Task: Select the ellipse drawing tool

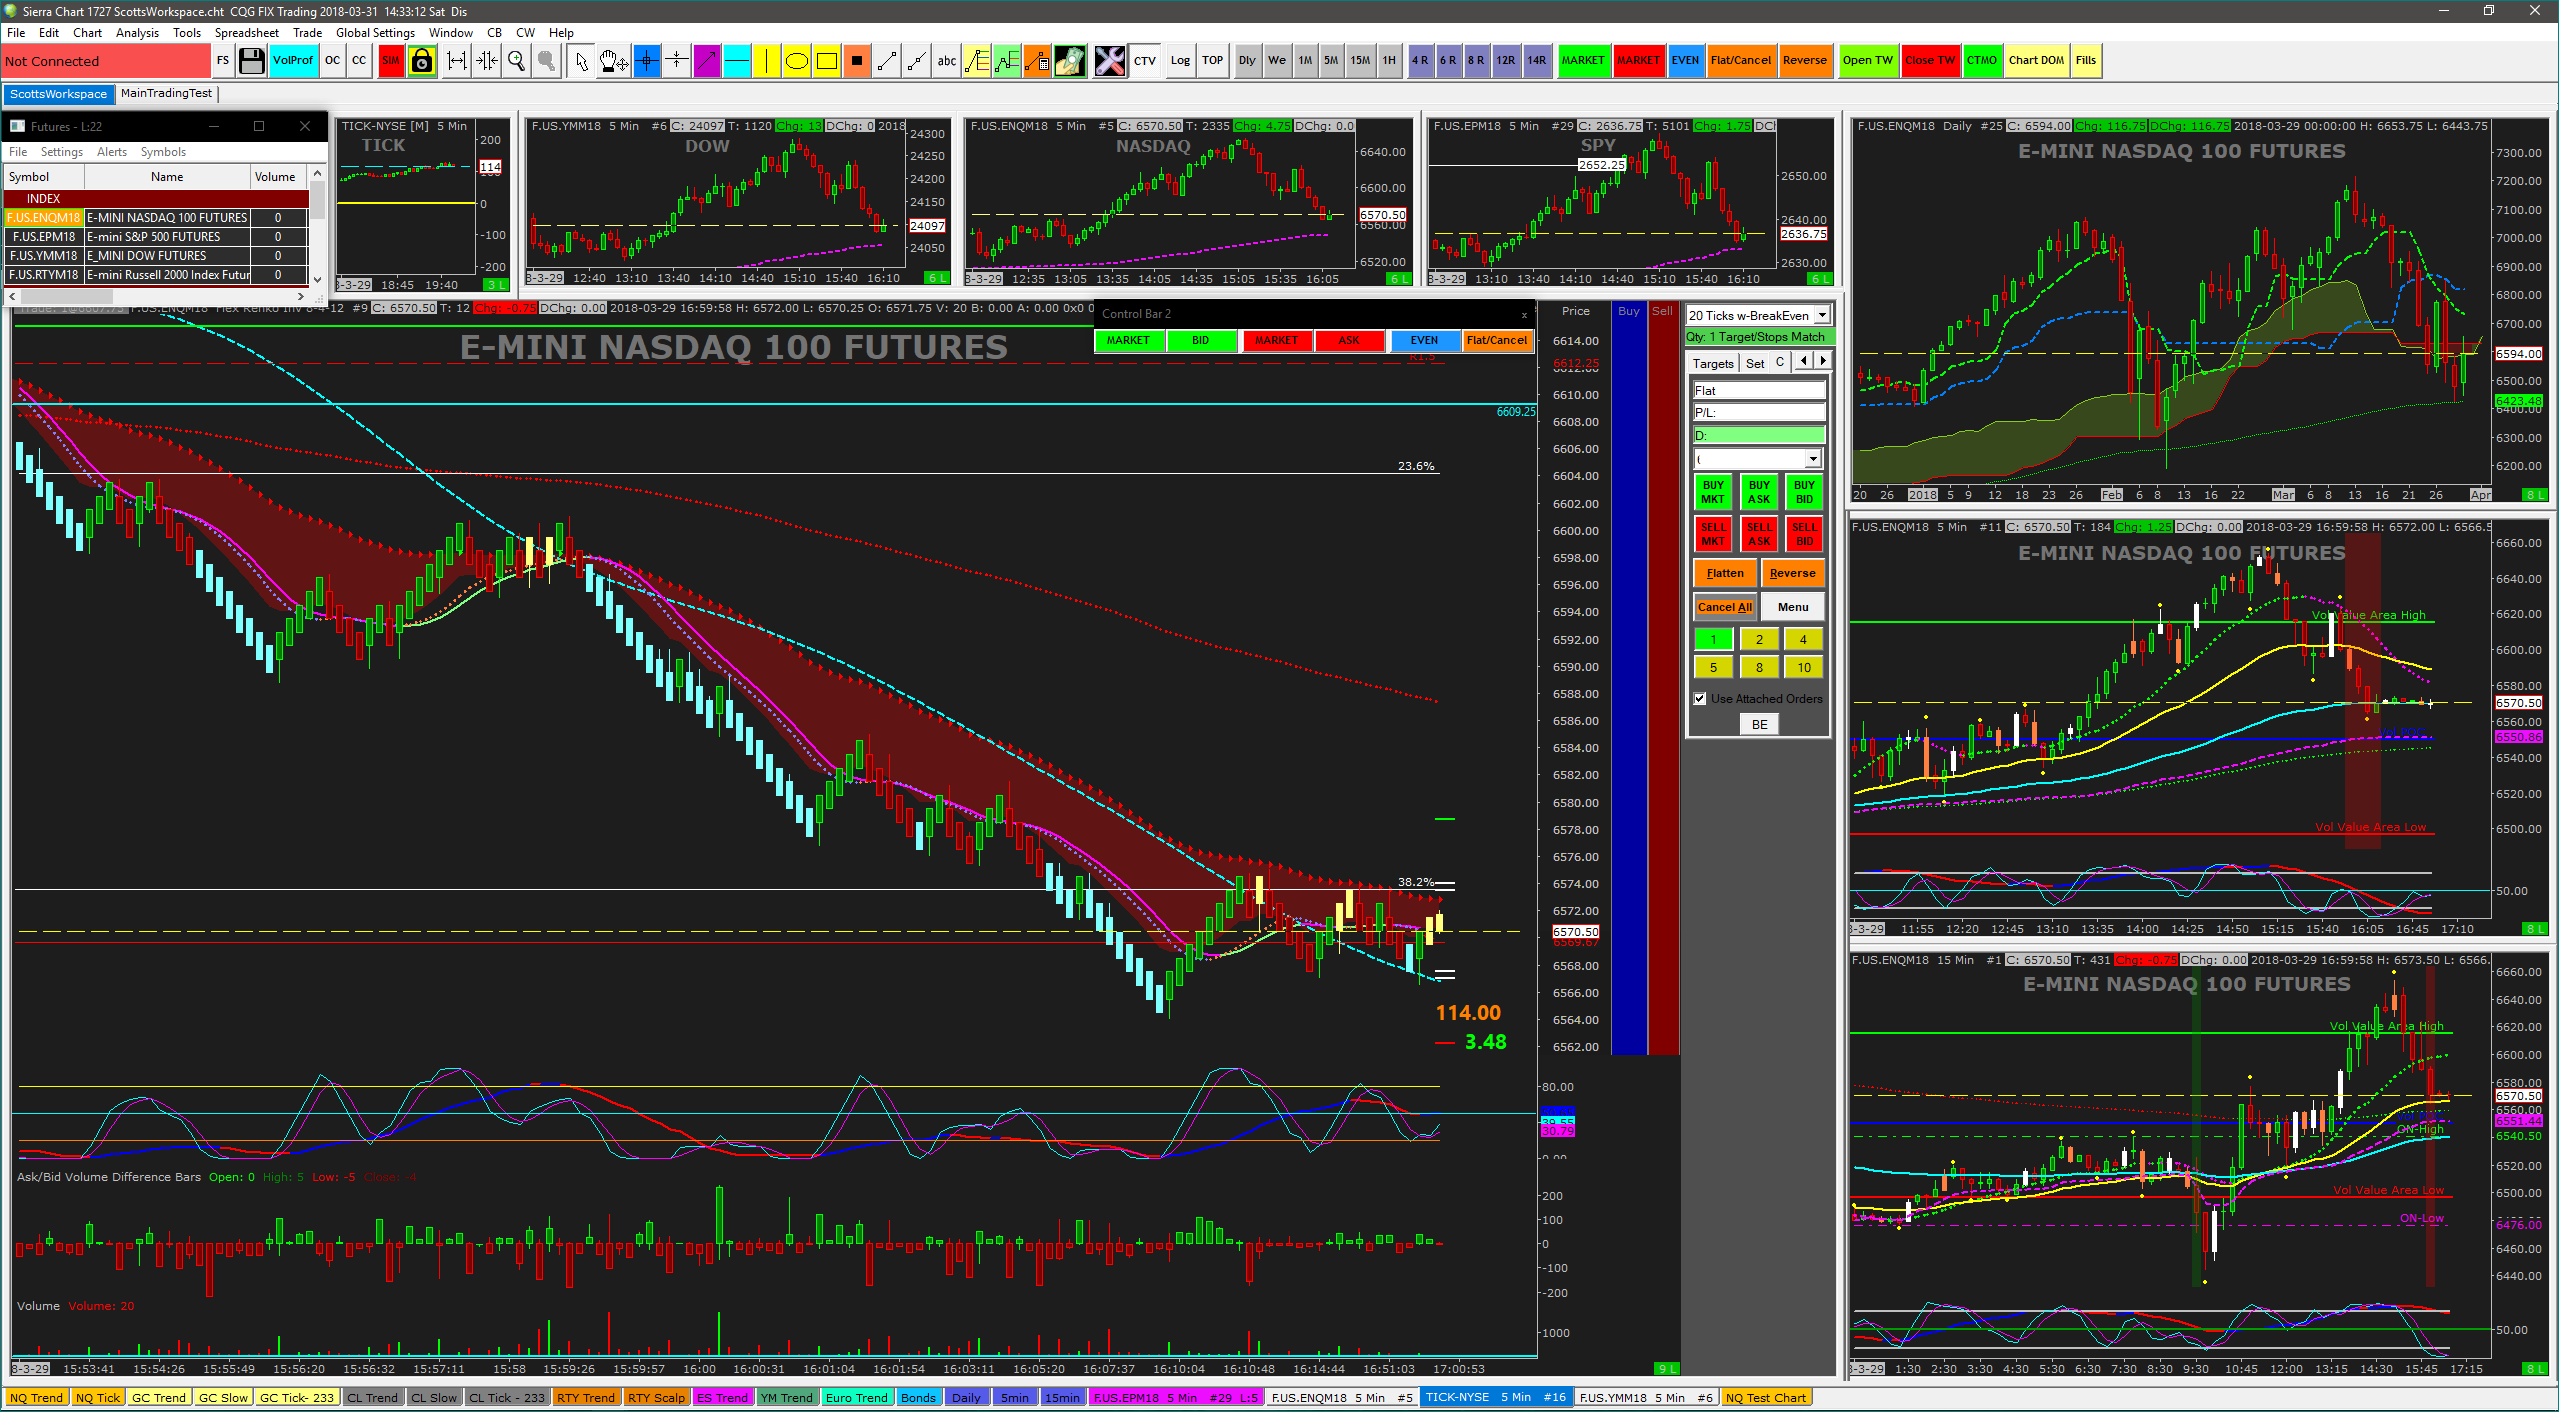Action: pos(796,61)
